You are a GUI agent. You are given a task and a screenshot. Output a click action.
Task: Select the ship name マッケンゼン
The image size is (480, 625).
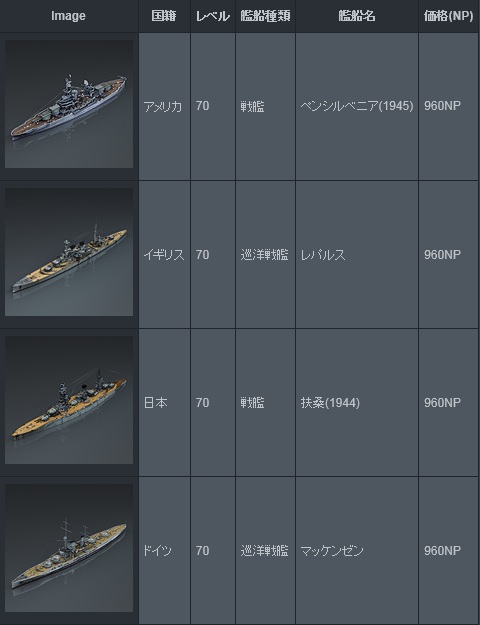pyautogui.click(x=332, y=551)
